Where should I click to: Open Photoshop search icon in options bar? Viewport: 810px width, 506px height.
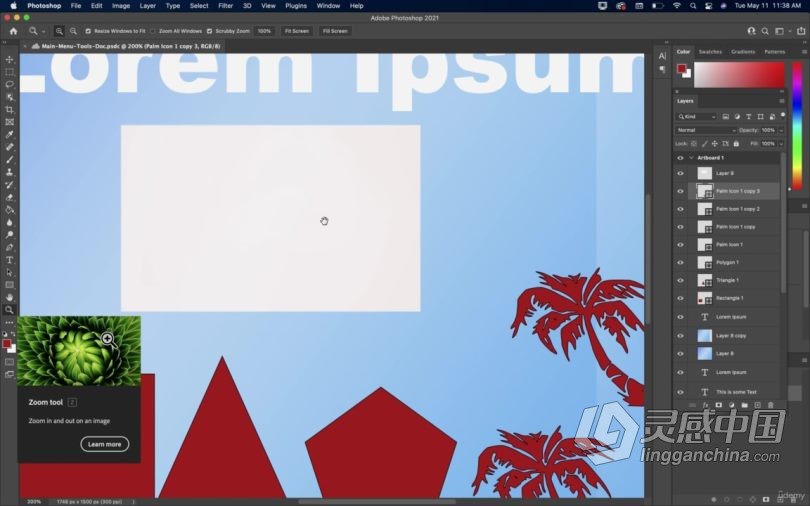pos(765,31)
